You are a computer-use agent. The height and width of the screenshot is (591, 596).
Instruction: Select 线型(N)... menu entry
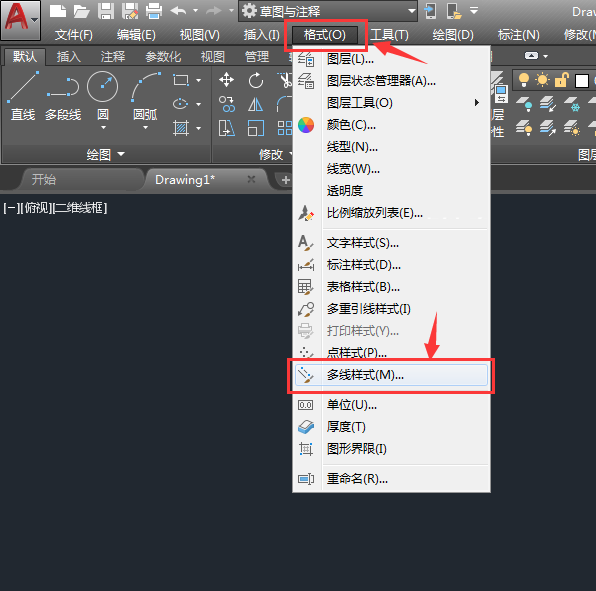click(x=391, y=147)
